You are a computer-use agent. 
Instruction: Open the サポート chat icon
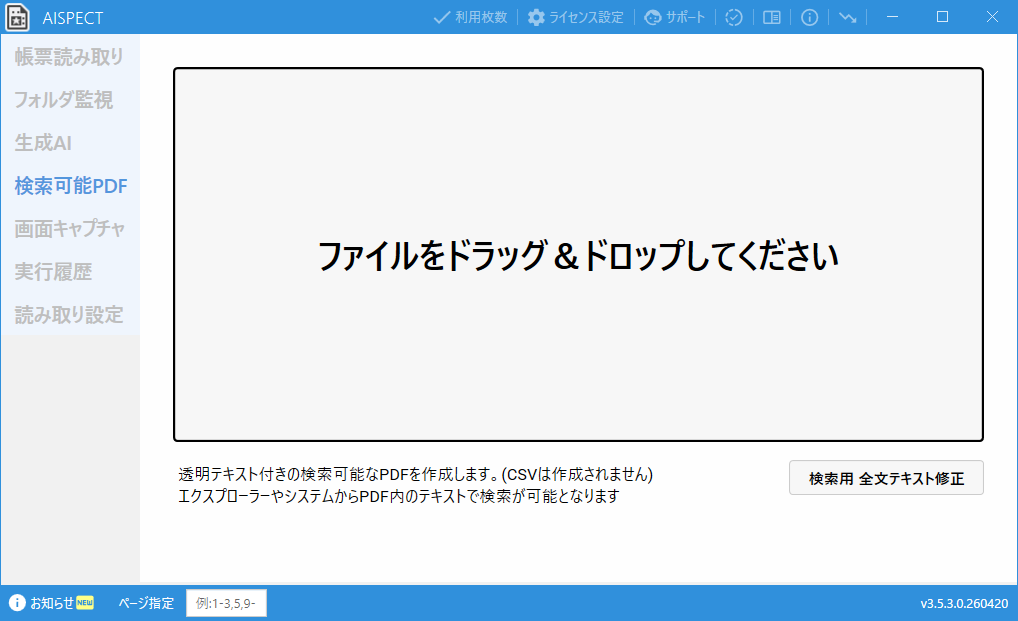652,17
